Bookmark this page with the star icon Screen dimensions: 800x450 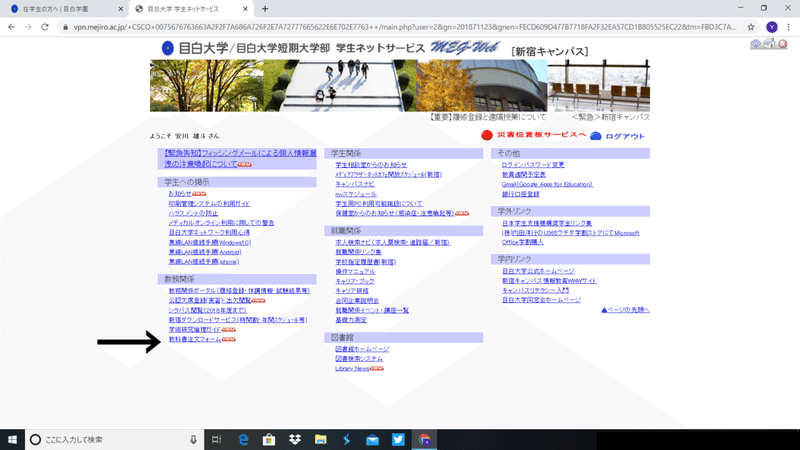point(751,27)
